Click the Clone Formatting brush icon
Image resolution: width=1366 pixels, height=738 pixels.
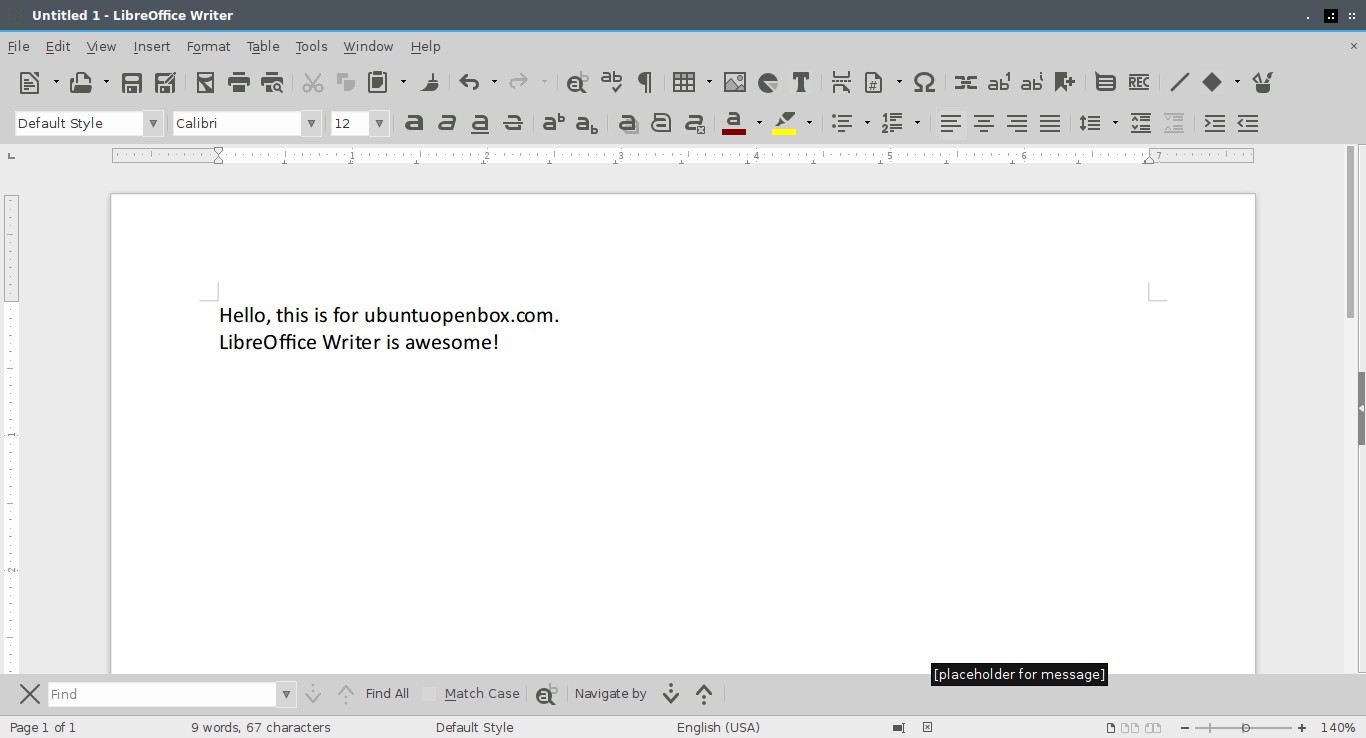click(x=430, y=82)
